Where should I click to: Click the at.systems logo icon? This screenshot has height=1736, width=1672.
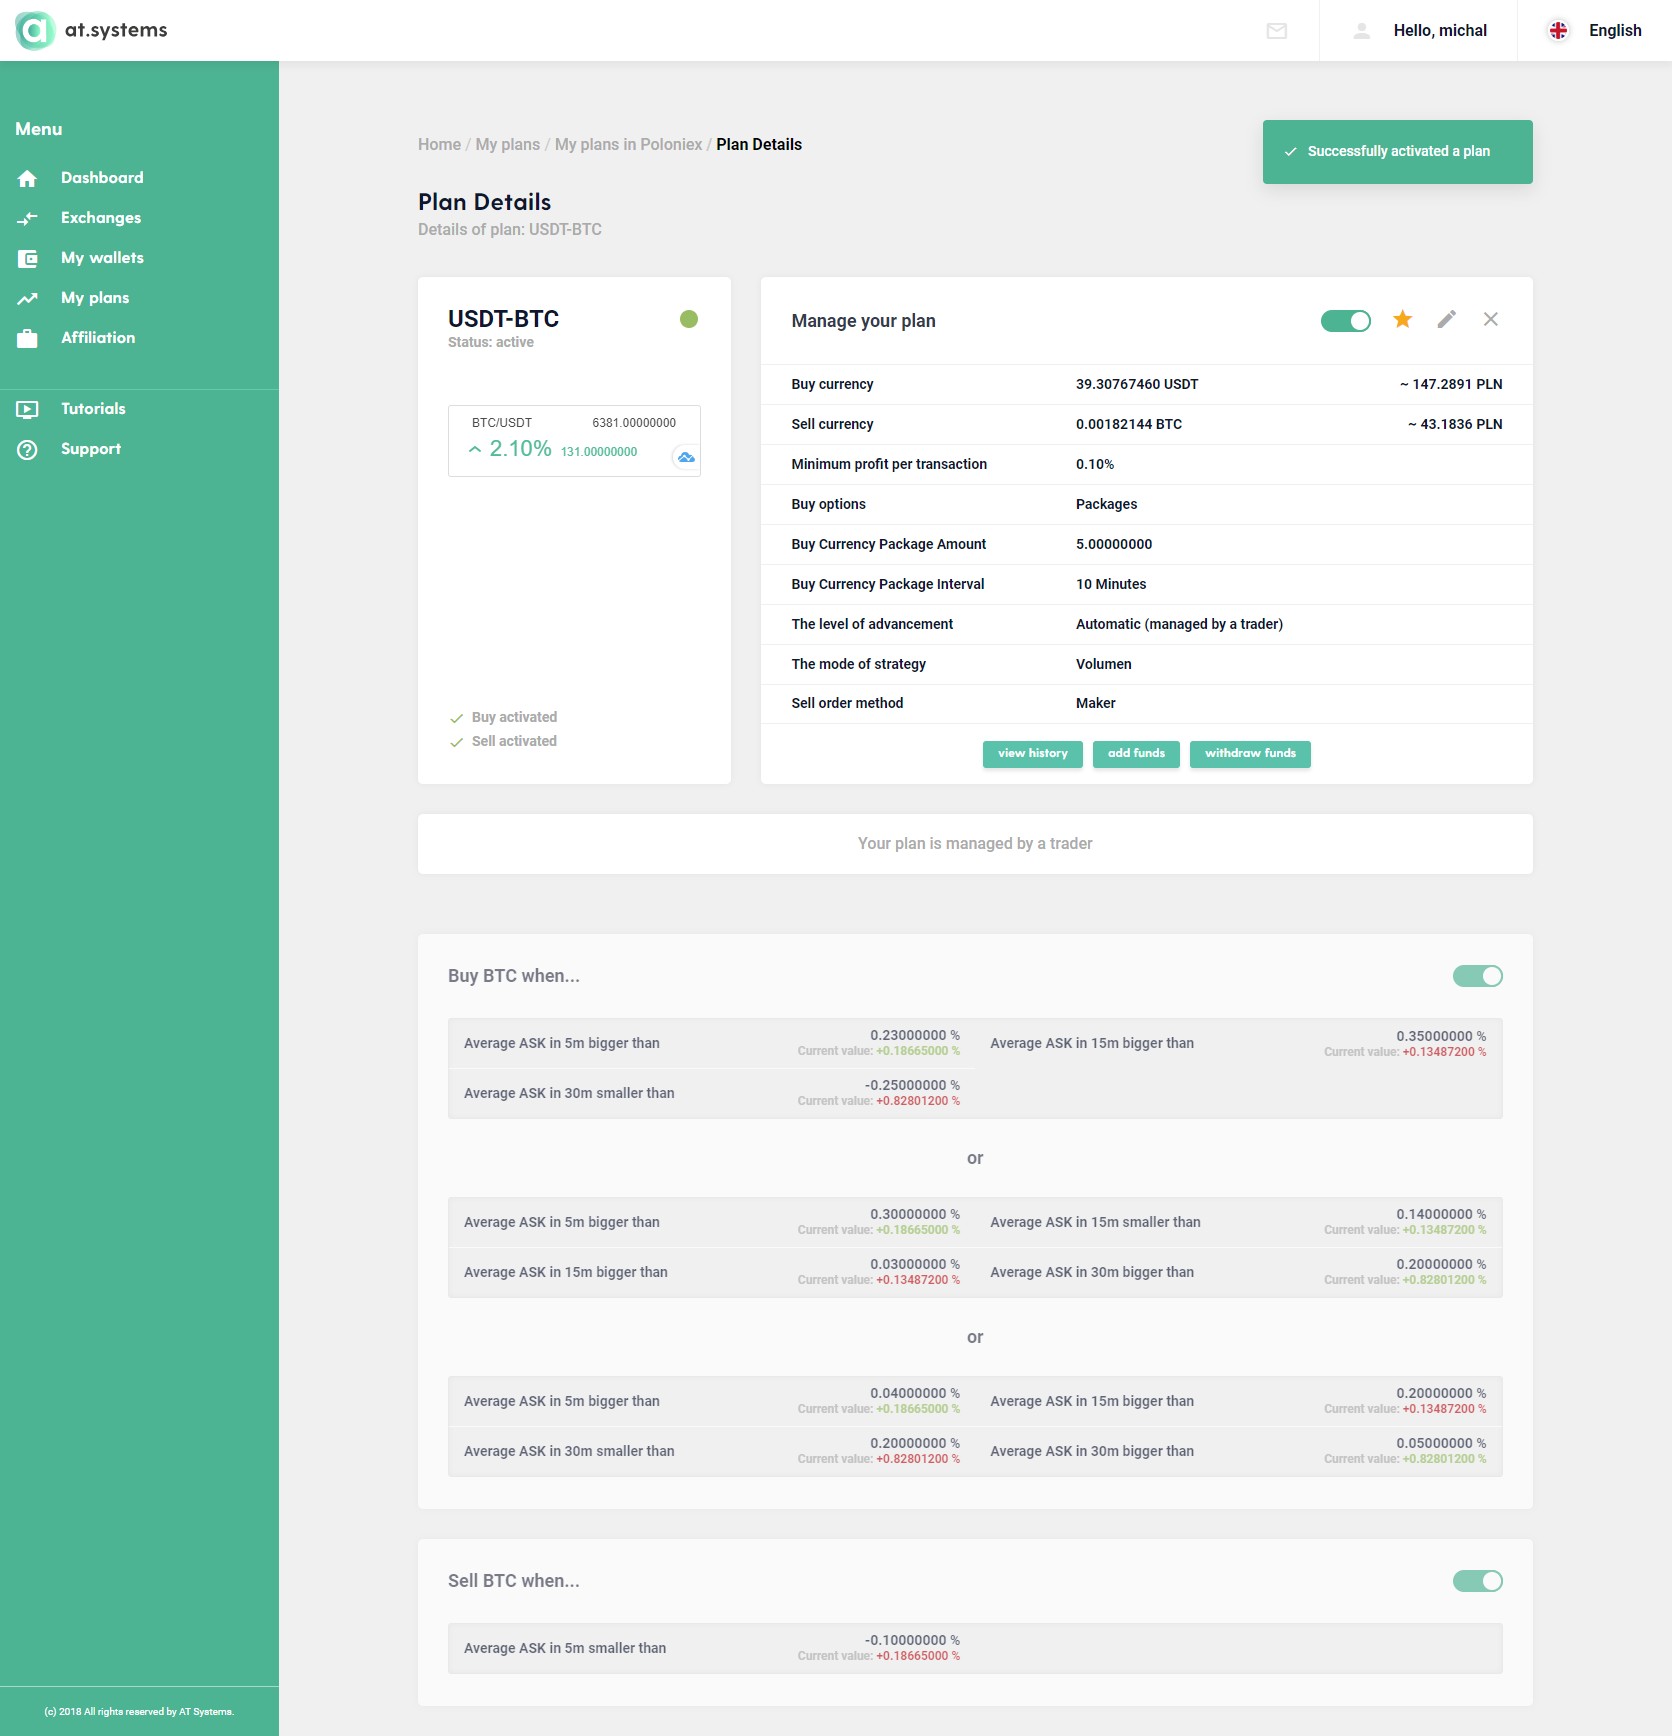pos(35,30)
